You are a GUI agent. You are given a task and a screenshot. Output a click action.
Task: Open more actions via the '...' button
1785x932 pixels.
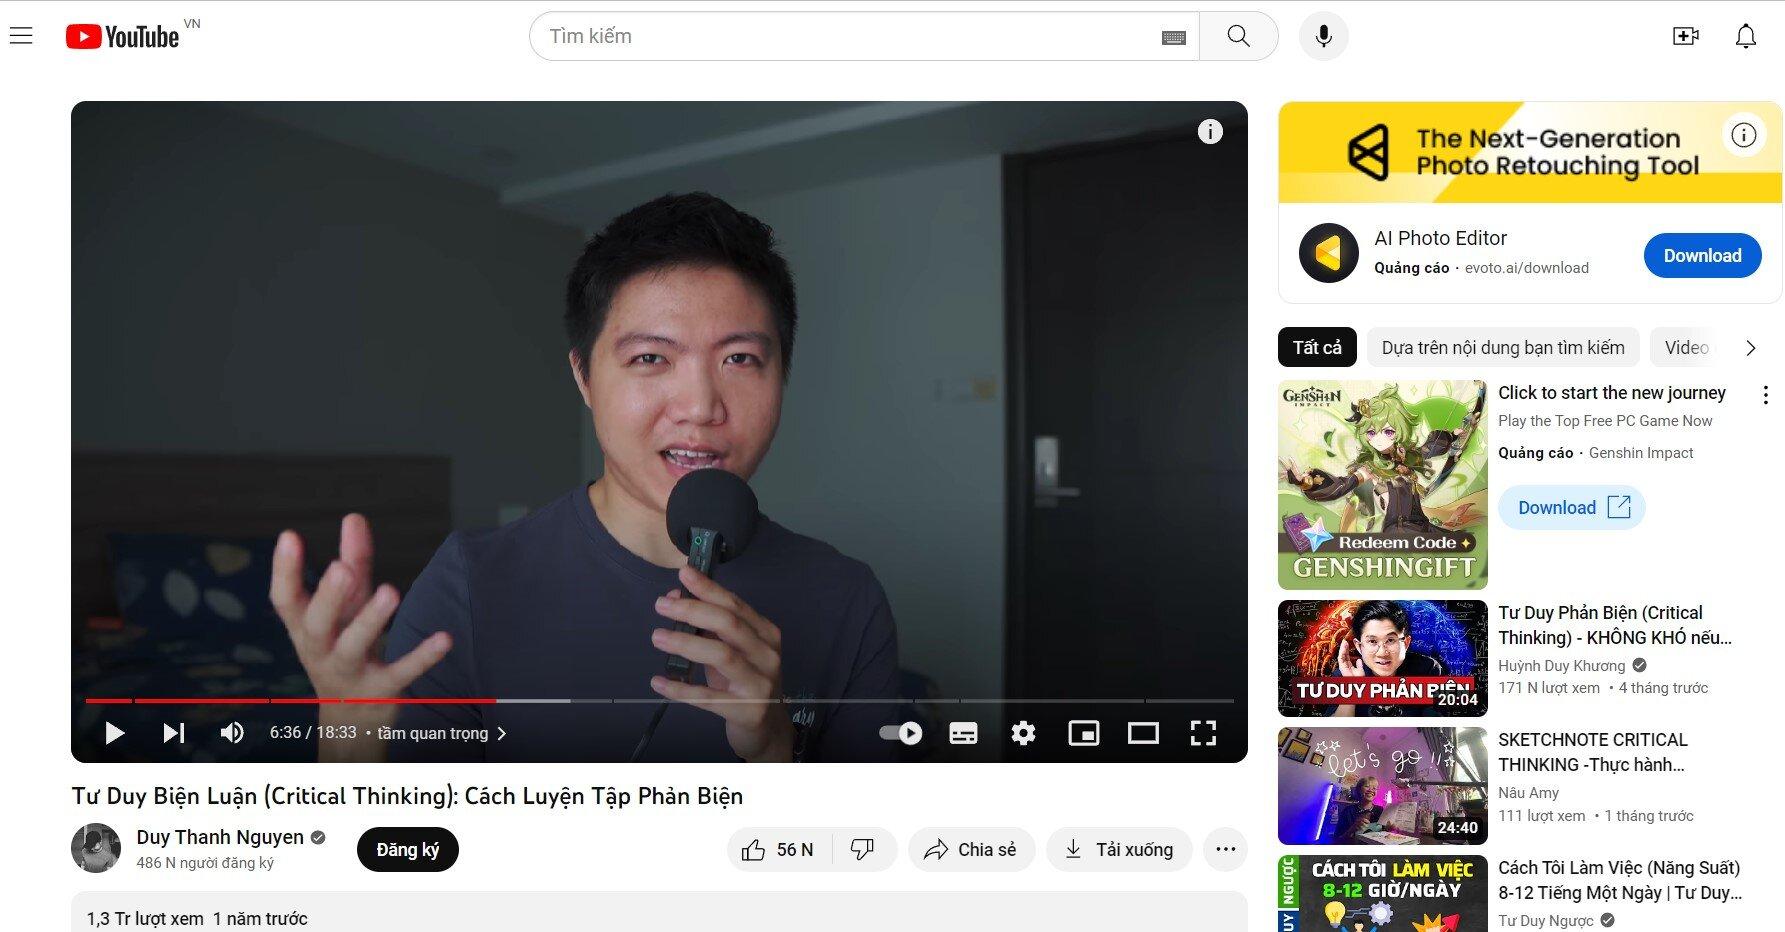pyautogui.click(x=1225, y=849)
